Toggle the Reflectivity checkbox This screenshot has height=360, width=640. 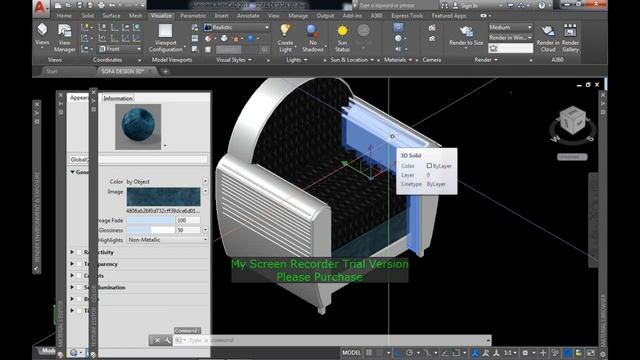80,253
